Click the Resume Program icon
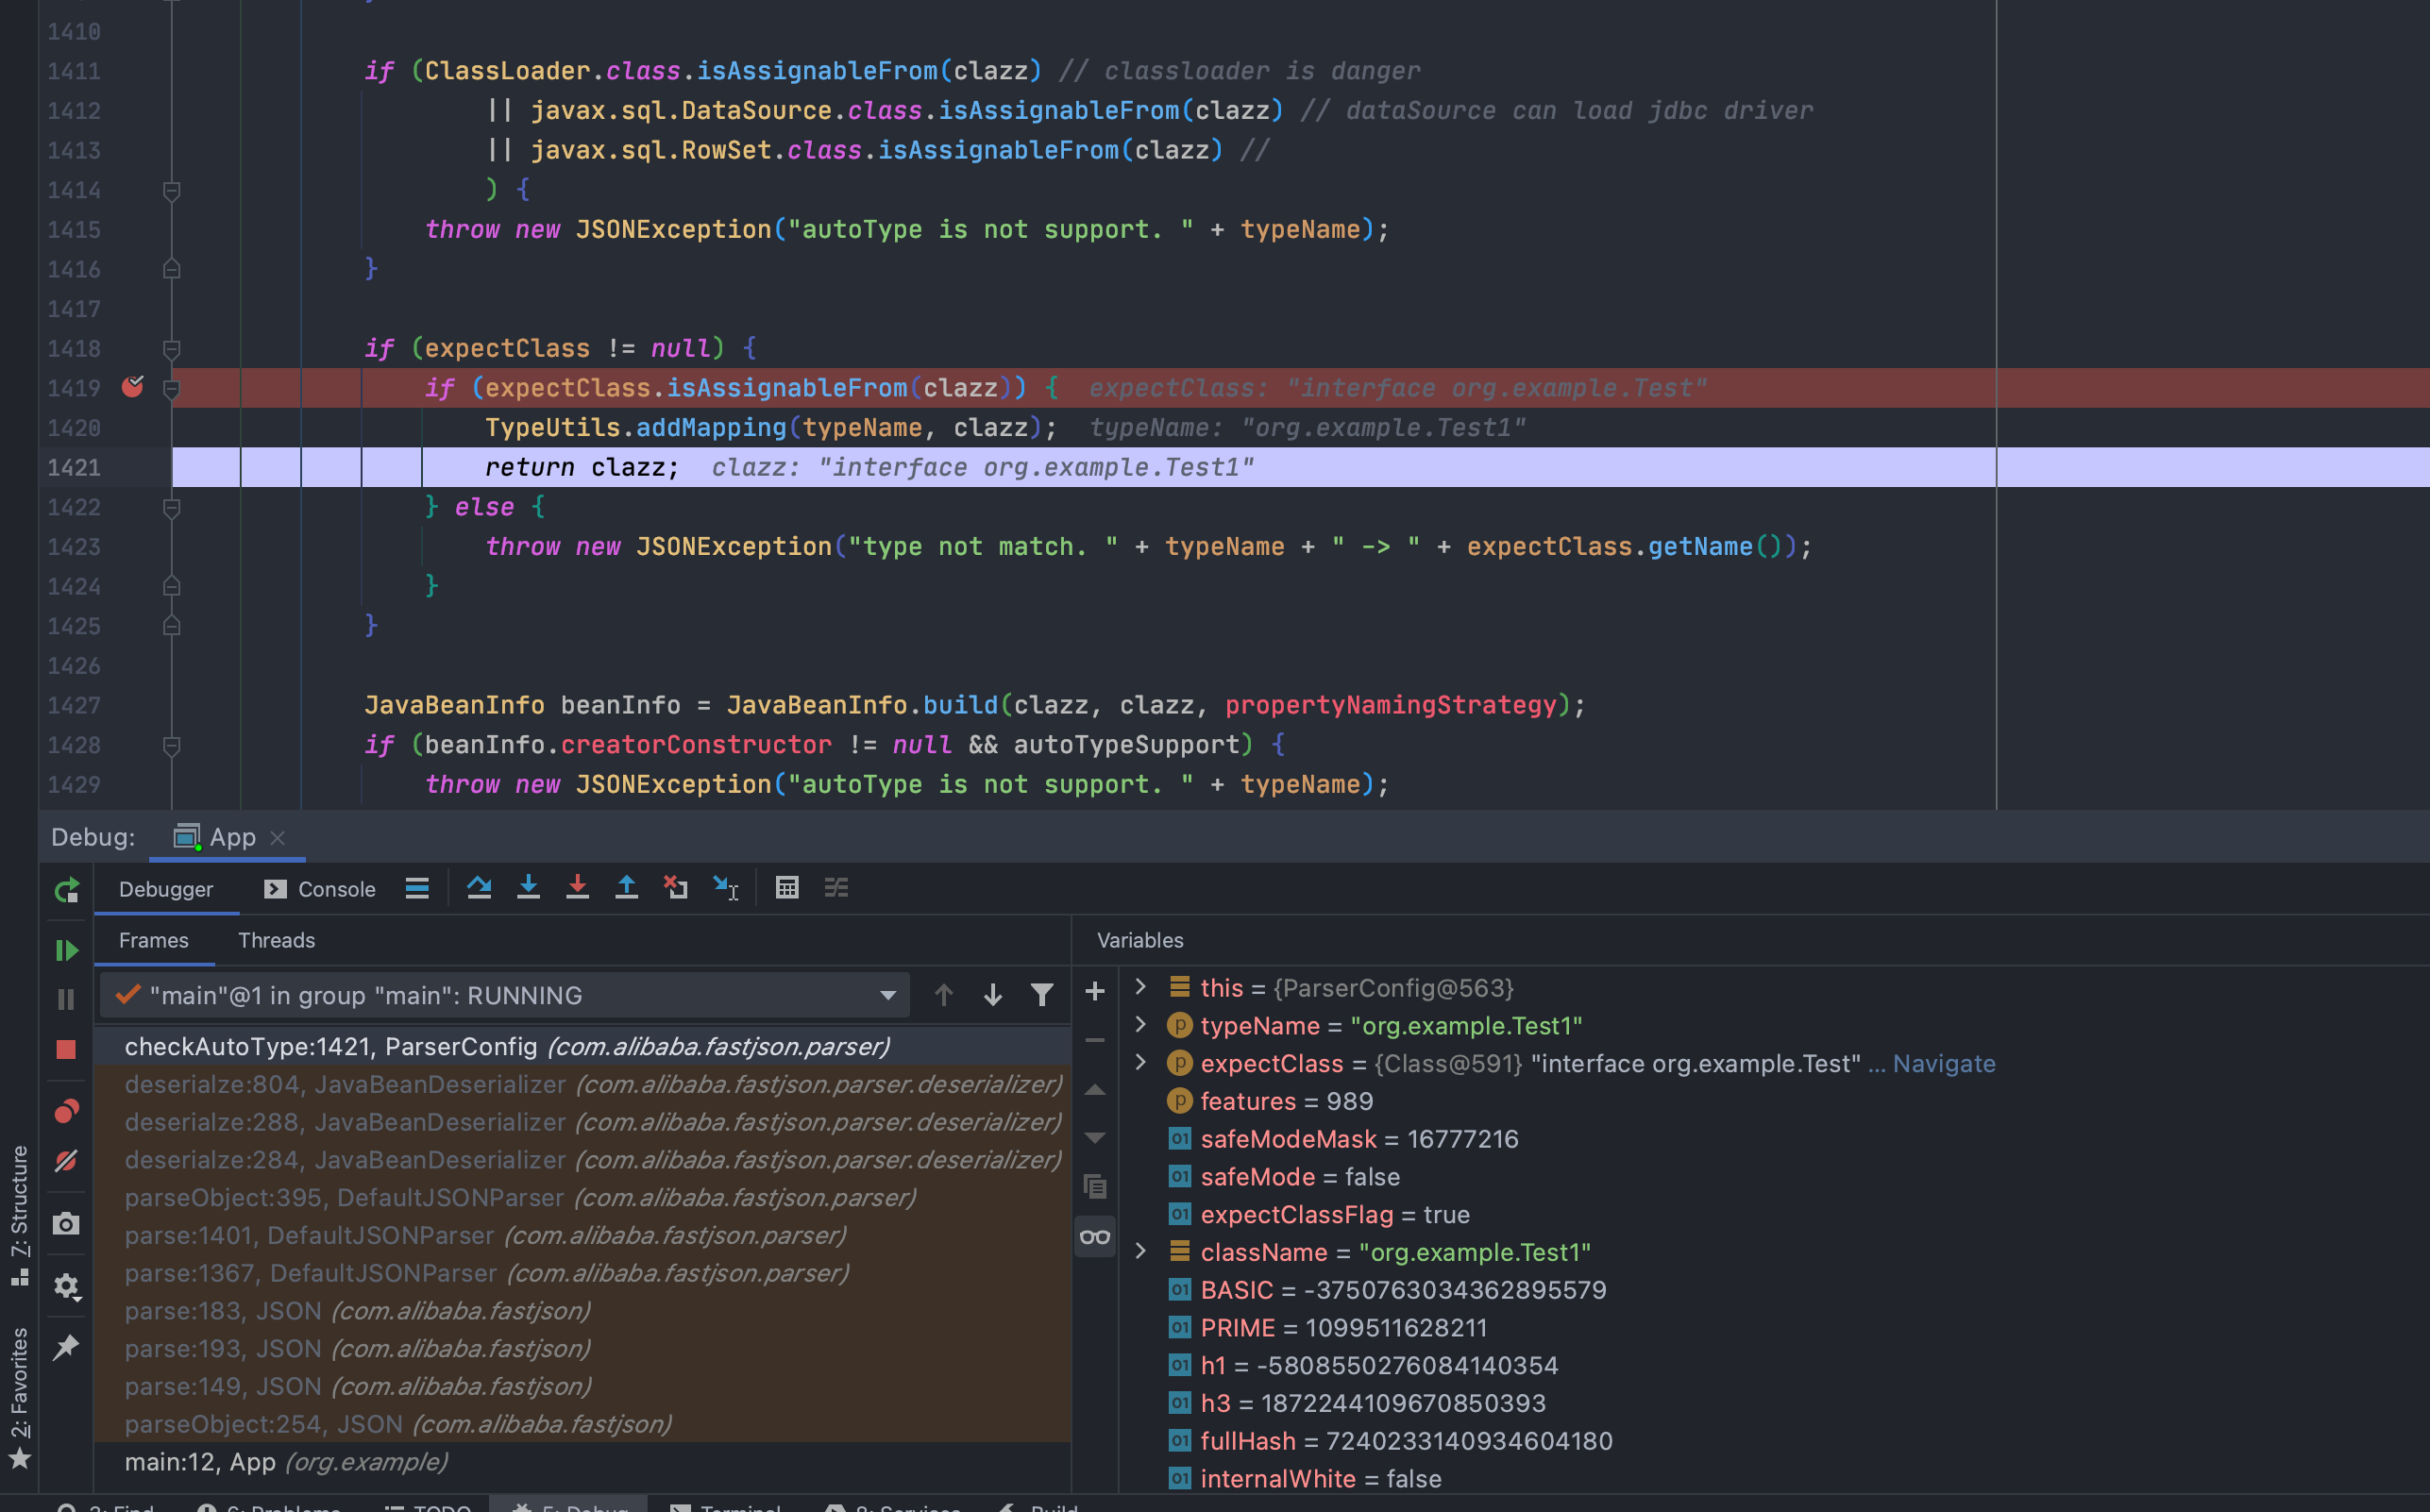 pyautogui.click(x=66, y=950)
